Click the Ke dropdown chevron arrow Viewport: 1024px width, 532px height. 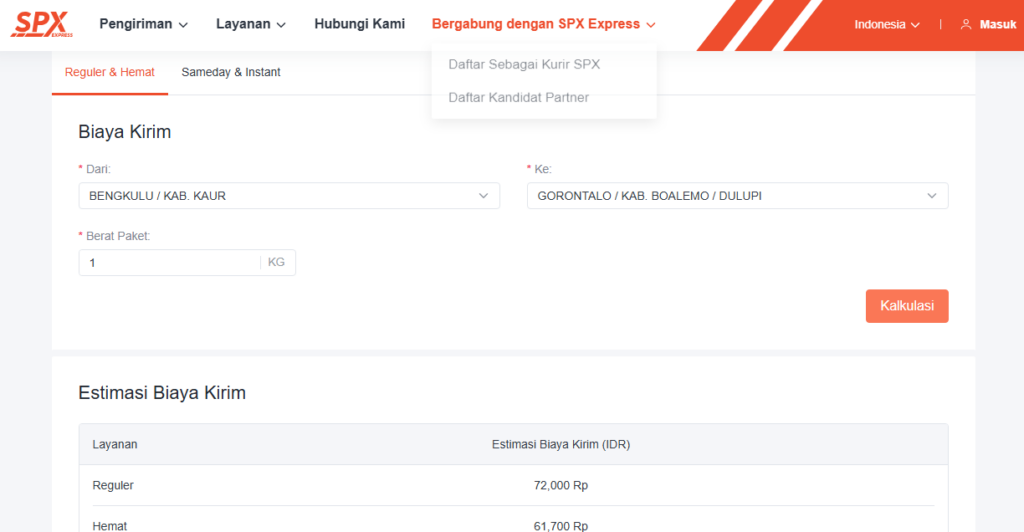931,196
